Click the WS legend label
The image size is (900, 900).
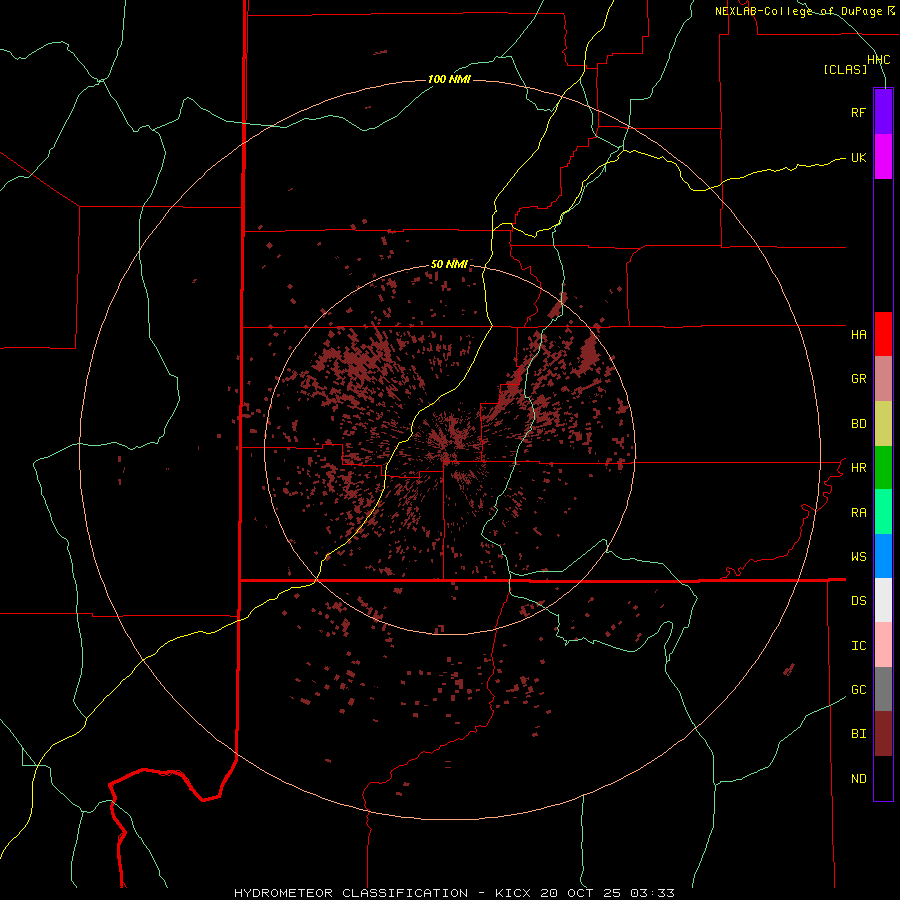click(859, 557)
